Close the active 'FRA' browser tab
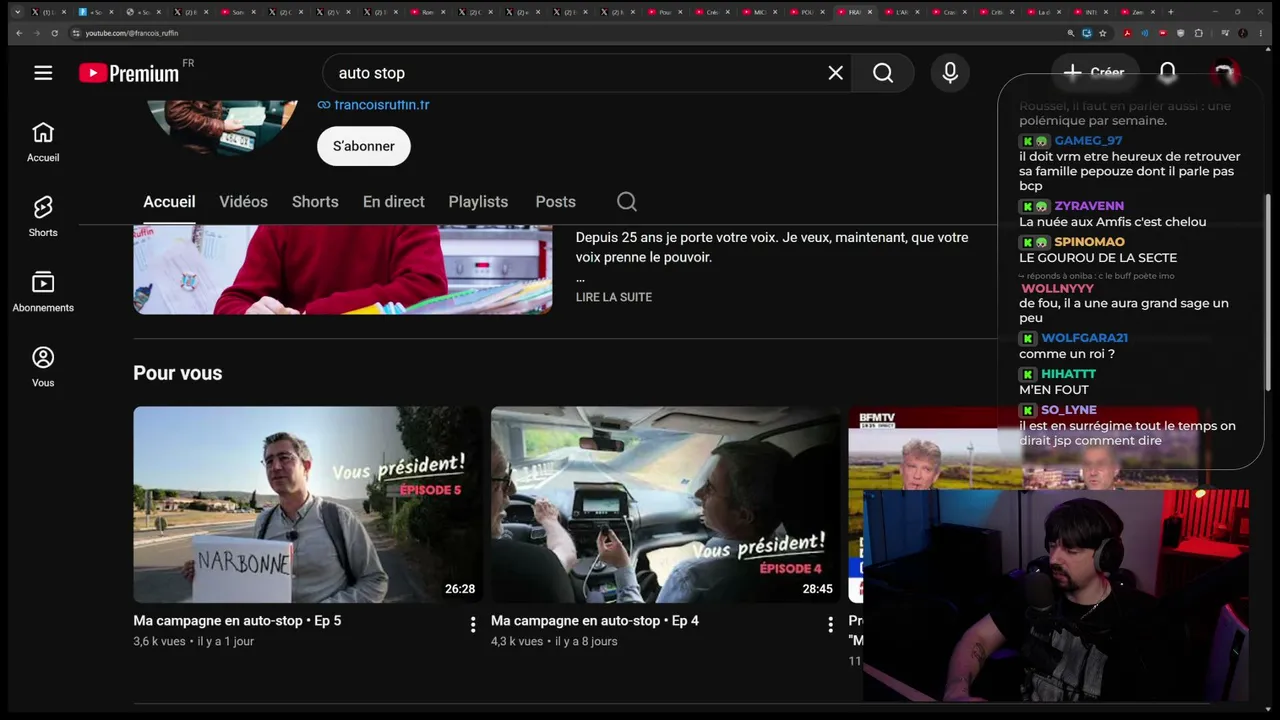This screenshot has height=720, width=1280. click(x=870, y=12)
